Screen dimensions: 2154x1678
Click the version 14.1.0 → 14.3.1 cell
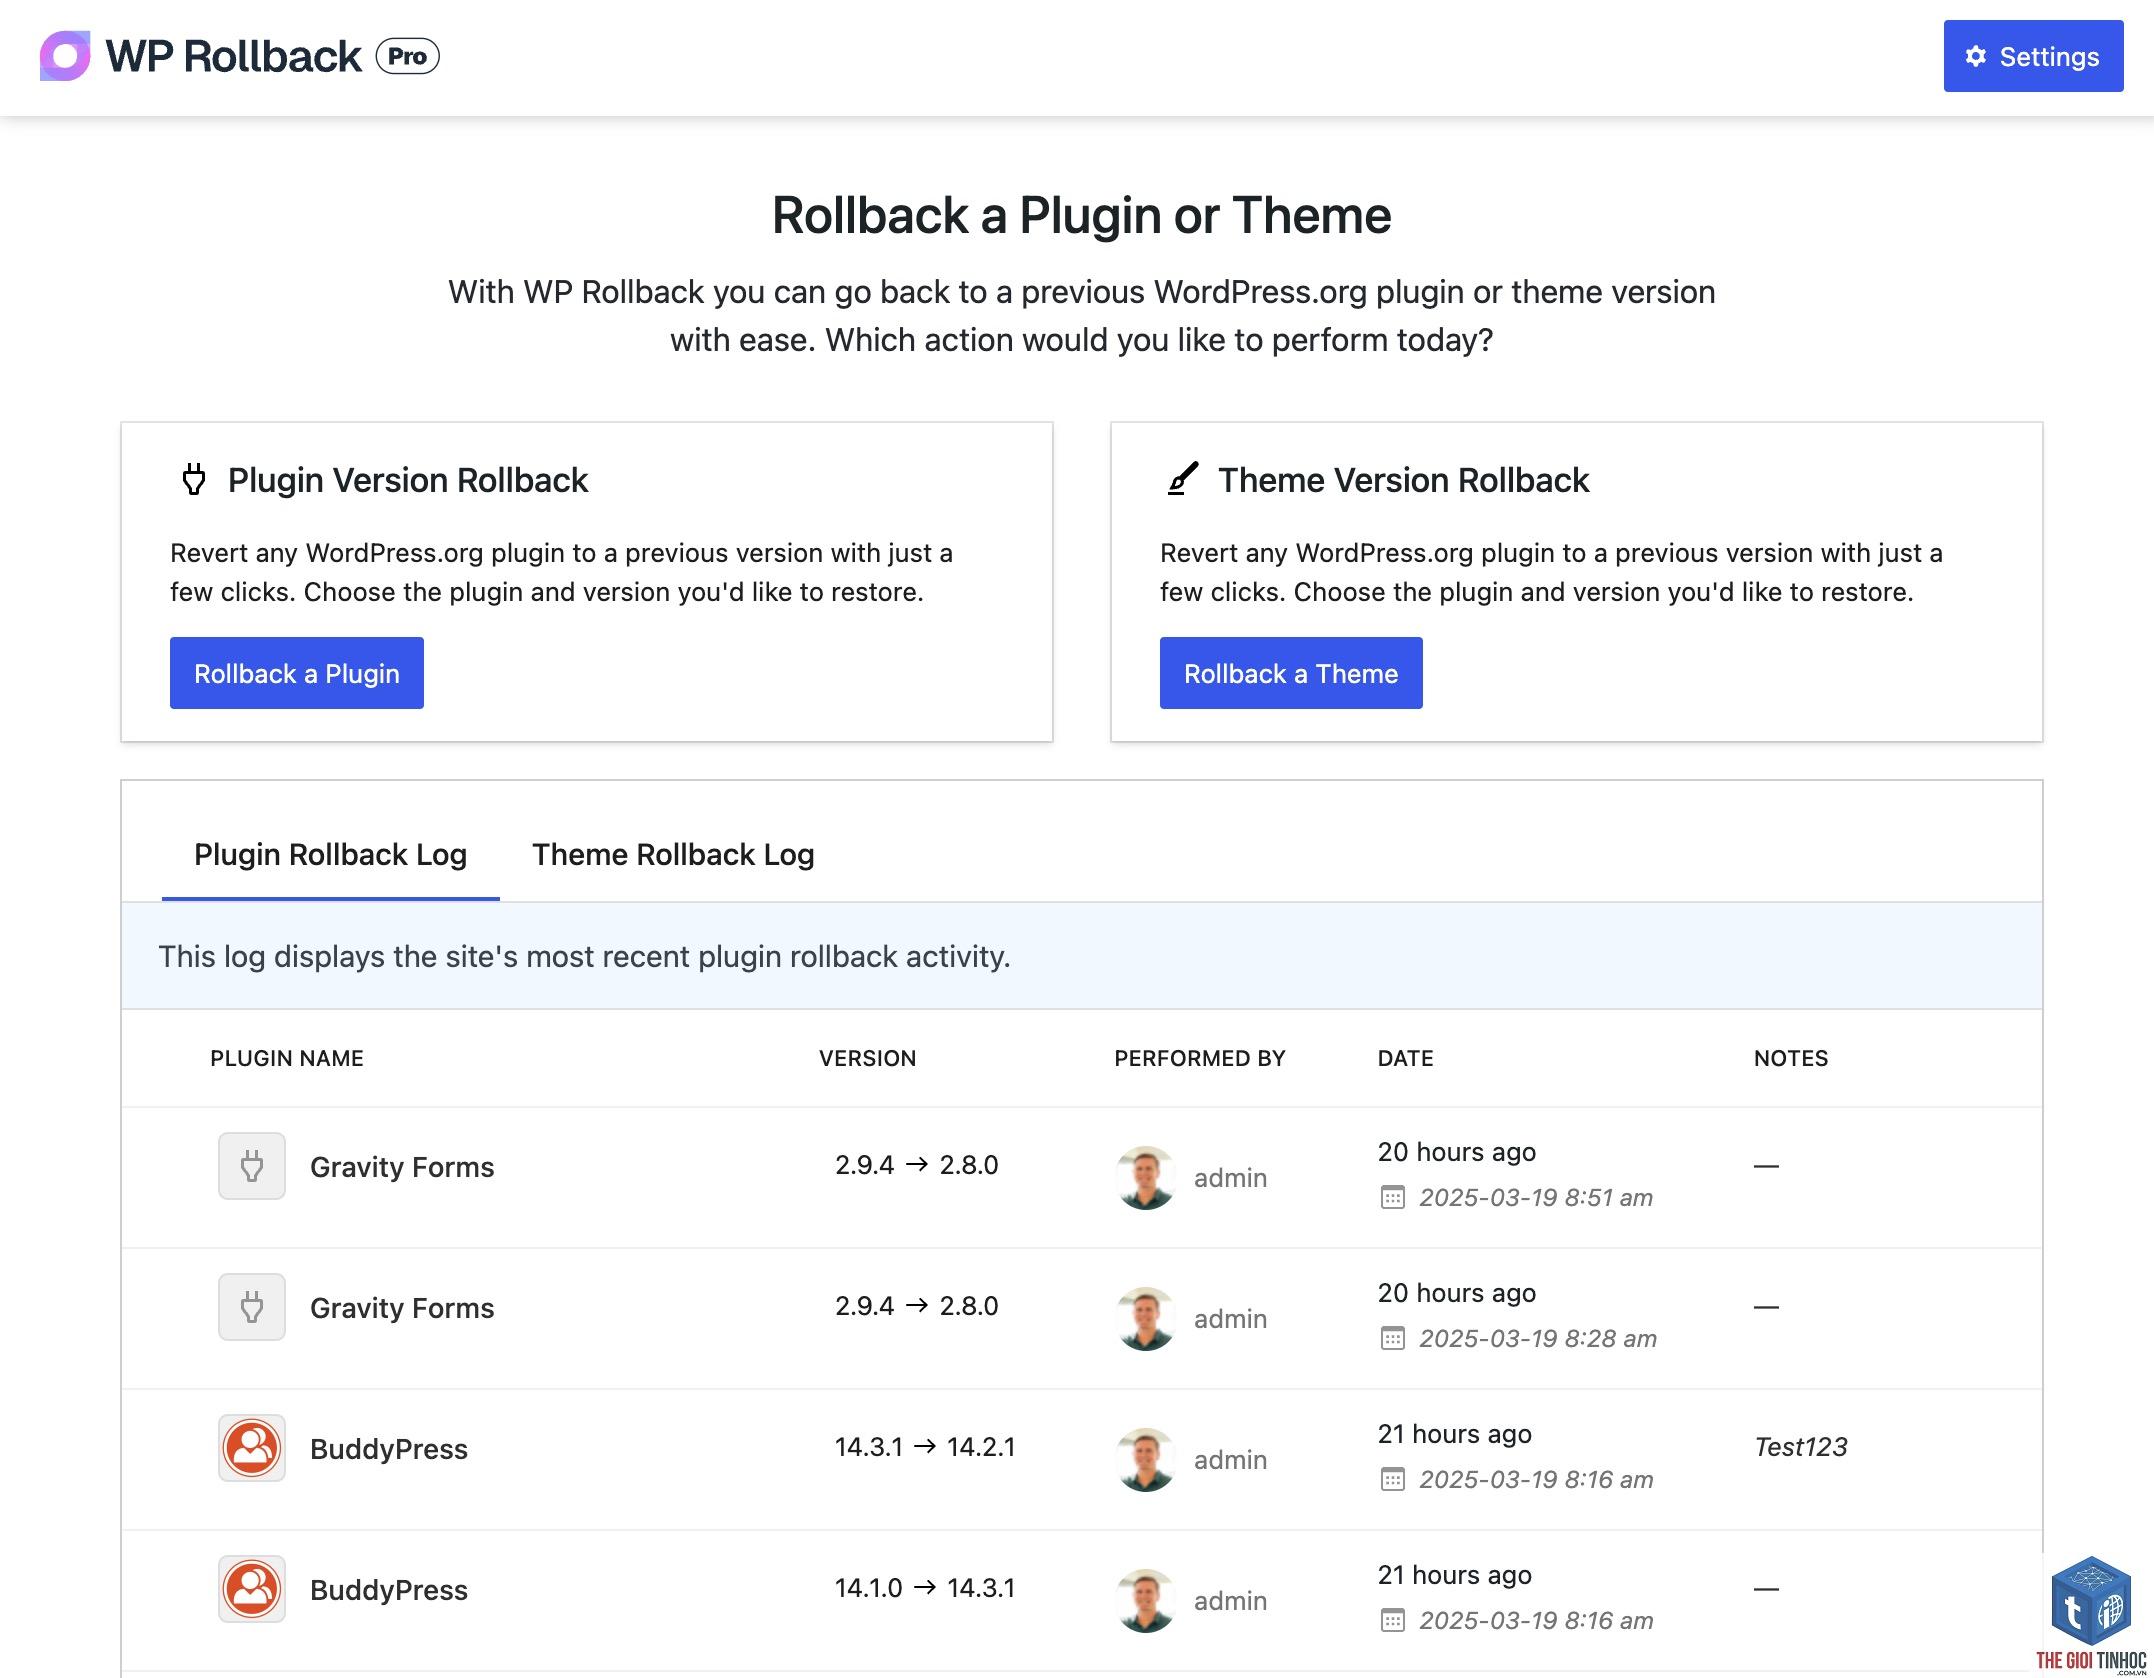(925, 1588)
